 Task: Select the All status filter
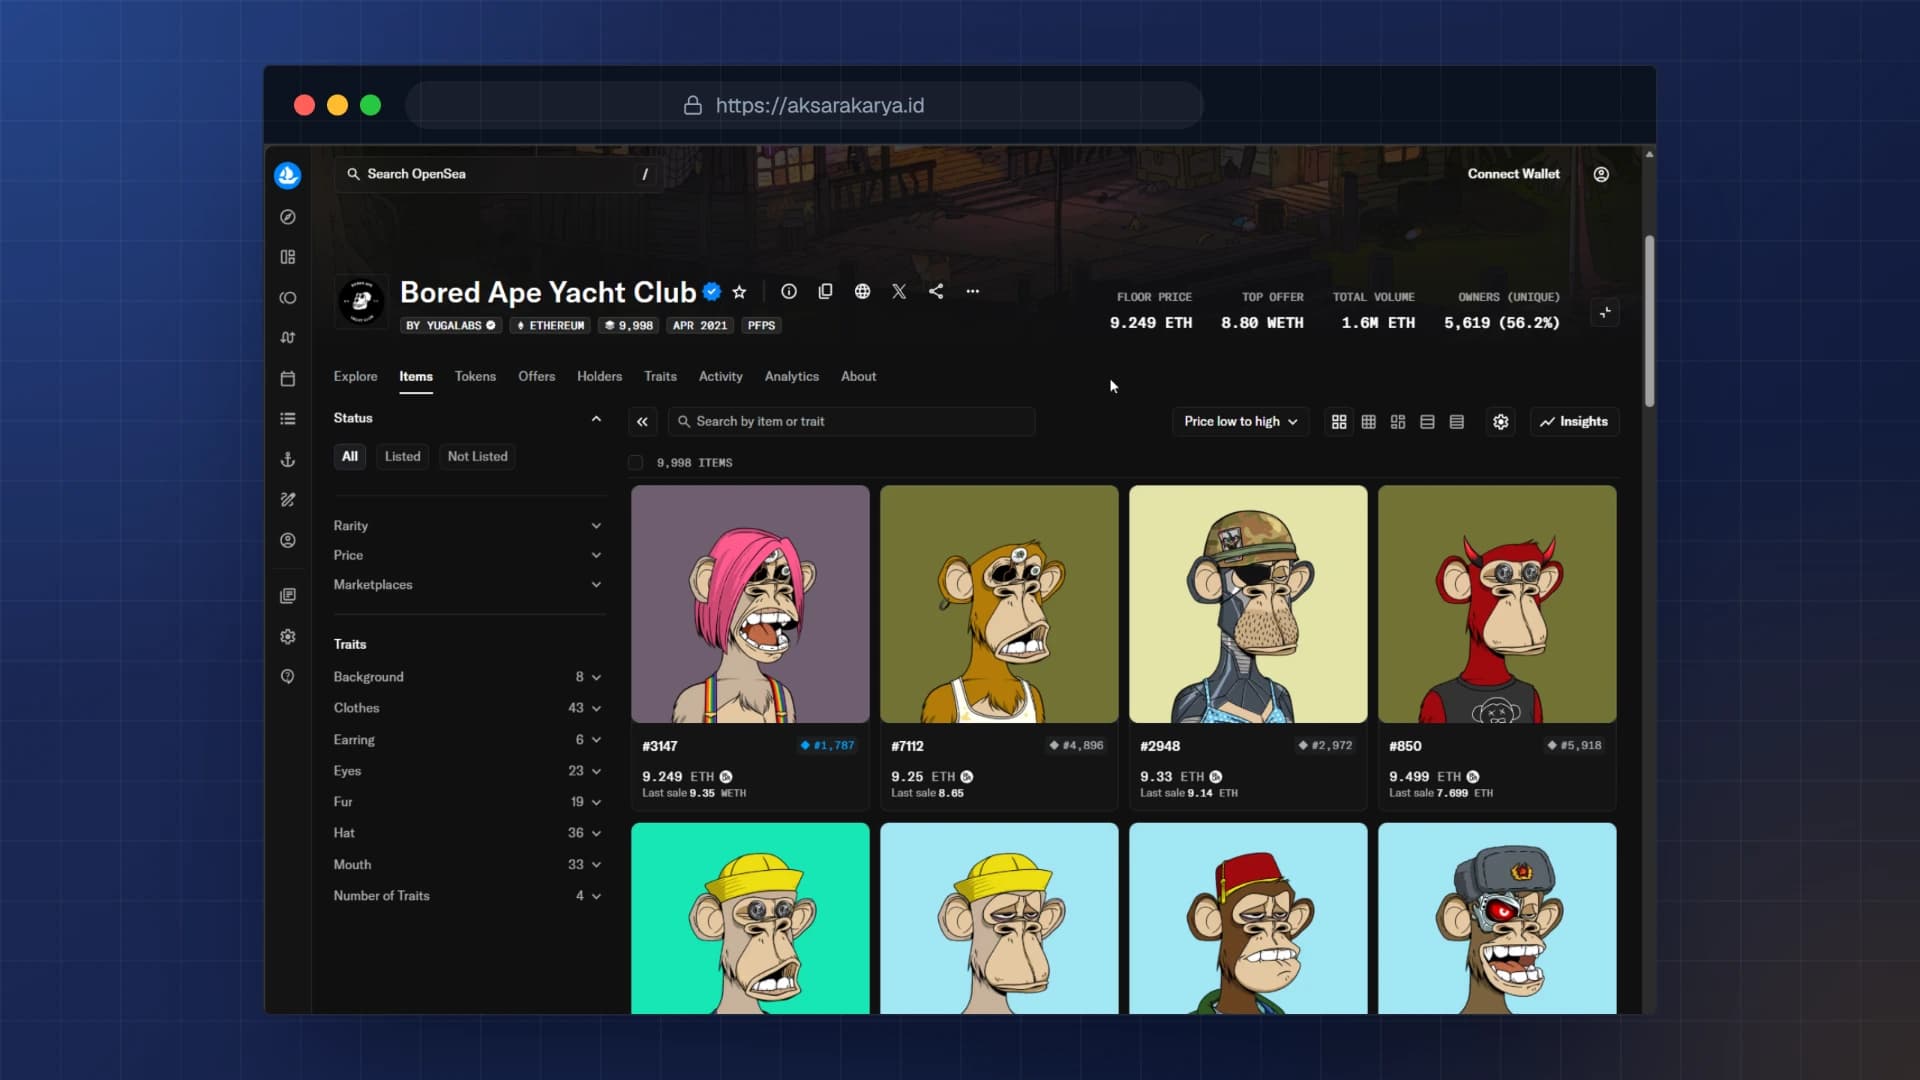tap(350, 456)
